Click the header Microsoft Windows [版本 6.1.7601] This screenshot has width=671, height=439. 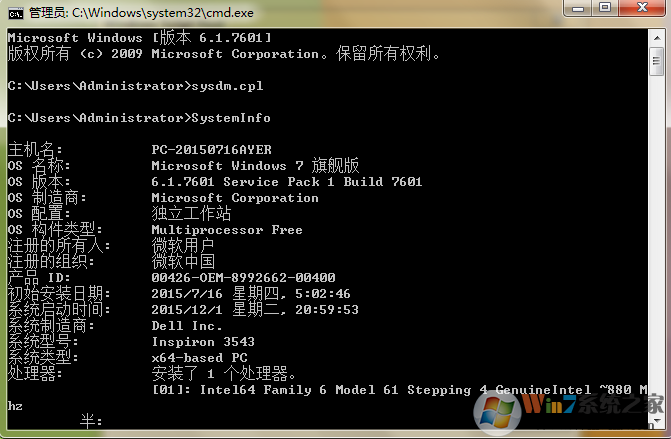(140, 37)
